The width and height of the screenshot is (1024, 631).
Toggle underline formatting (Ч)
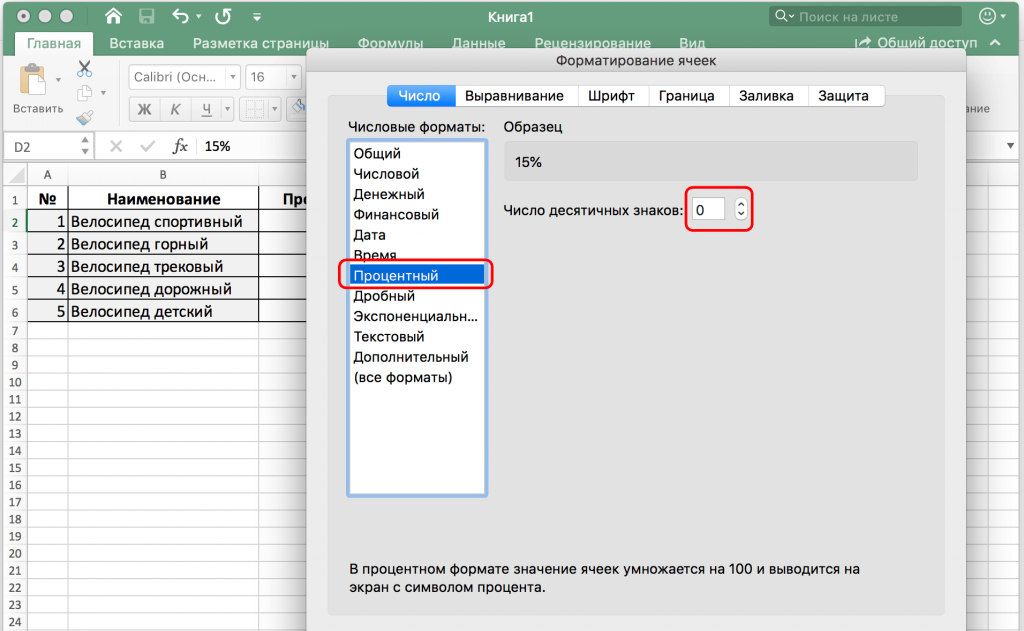click(x=206, y=109)
